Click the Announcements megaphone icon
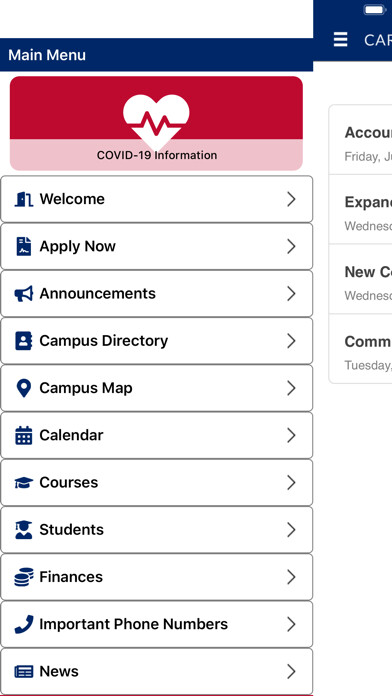 coord(24,293)
